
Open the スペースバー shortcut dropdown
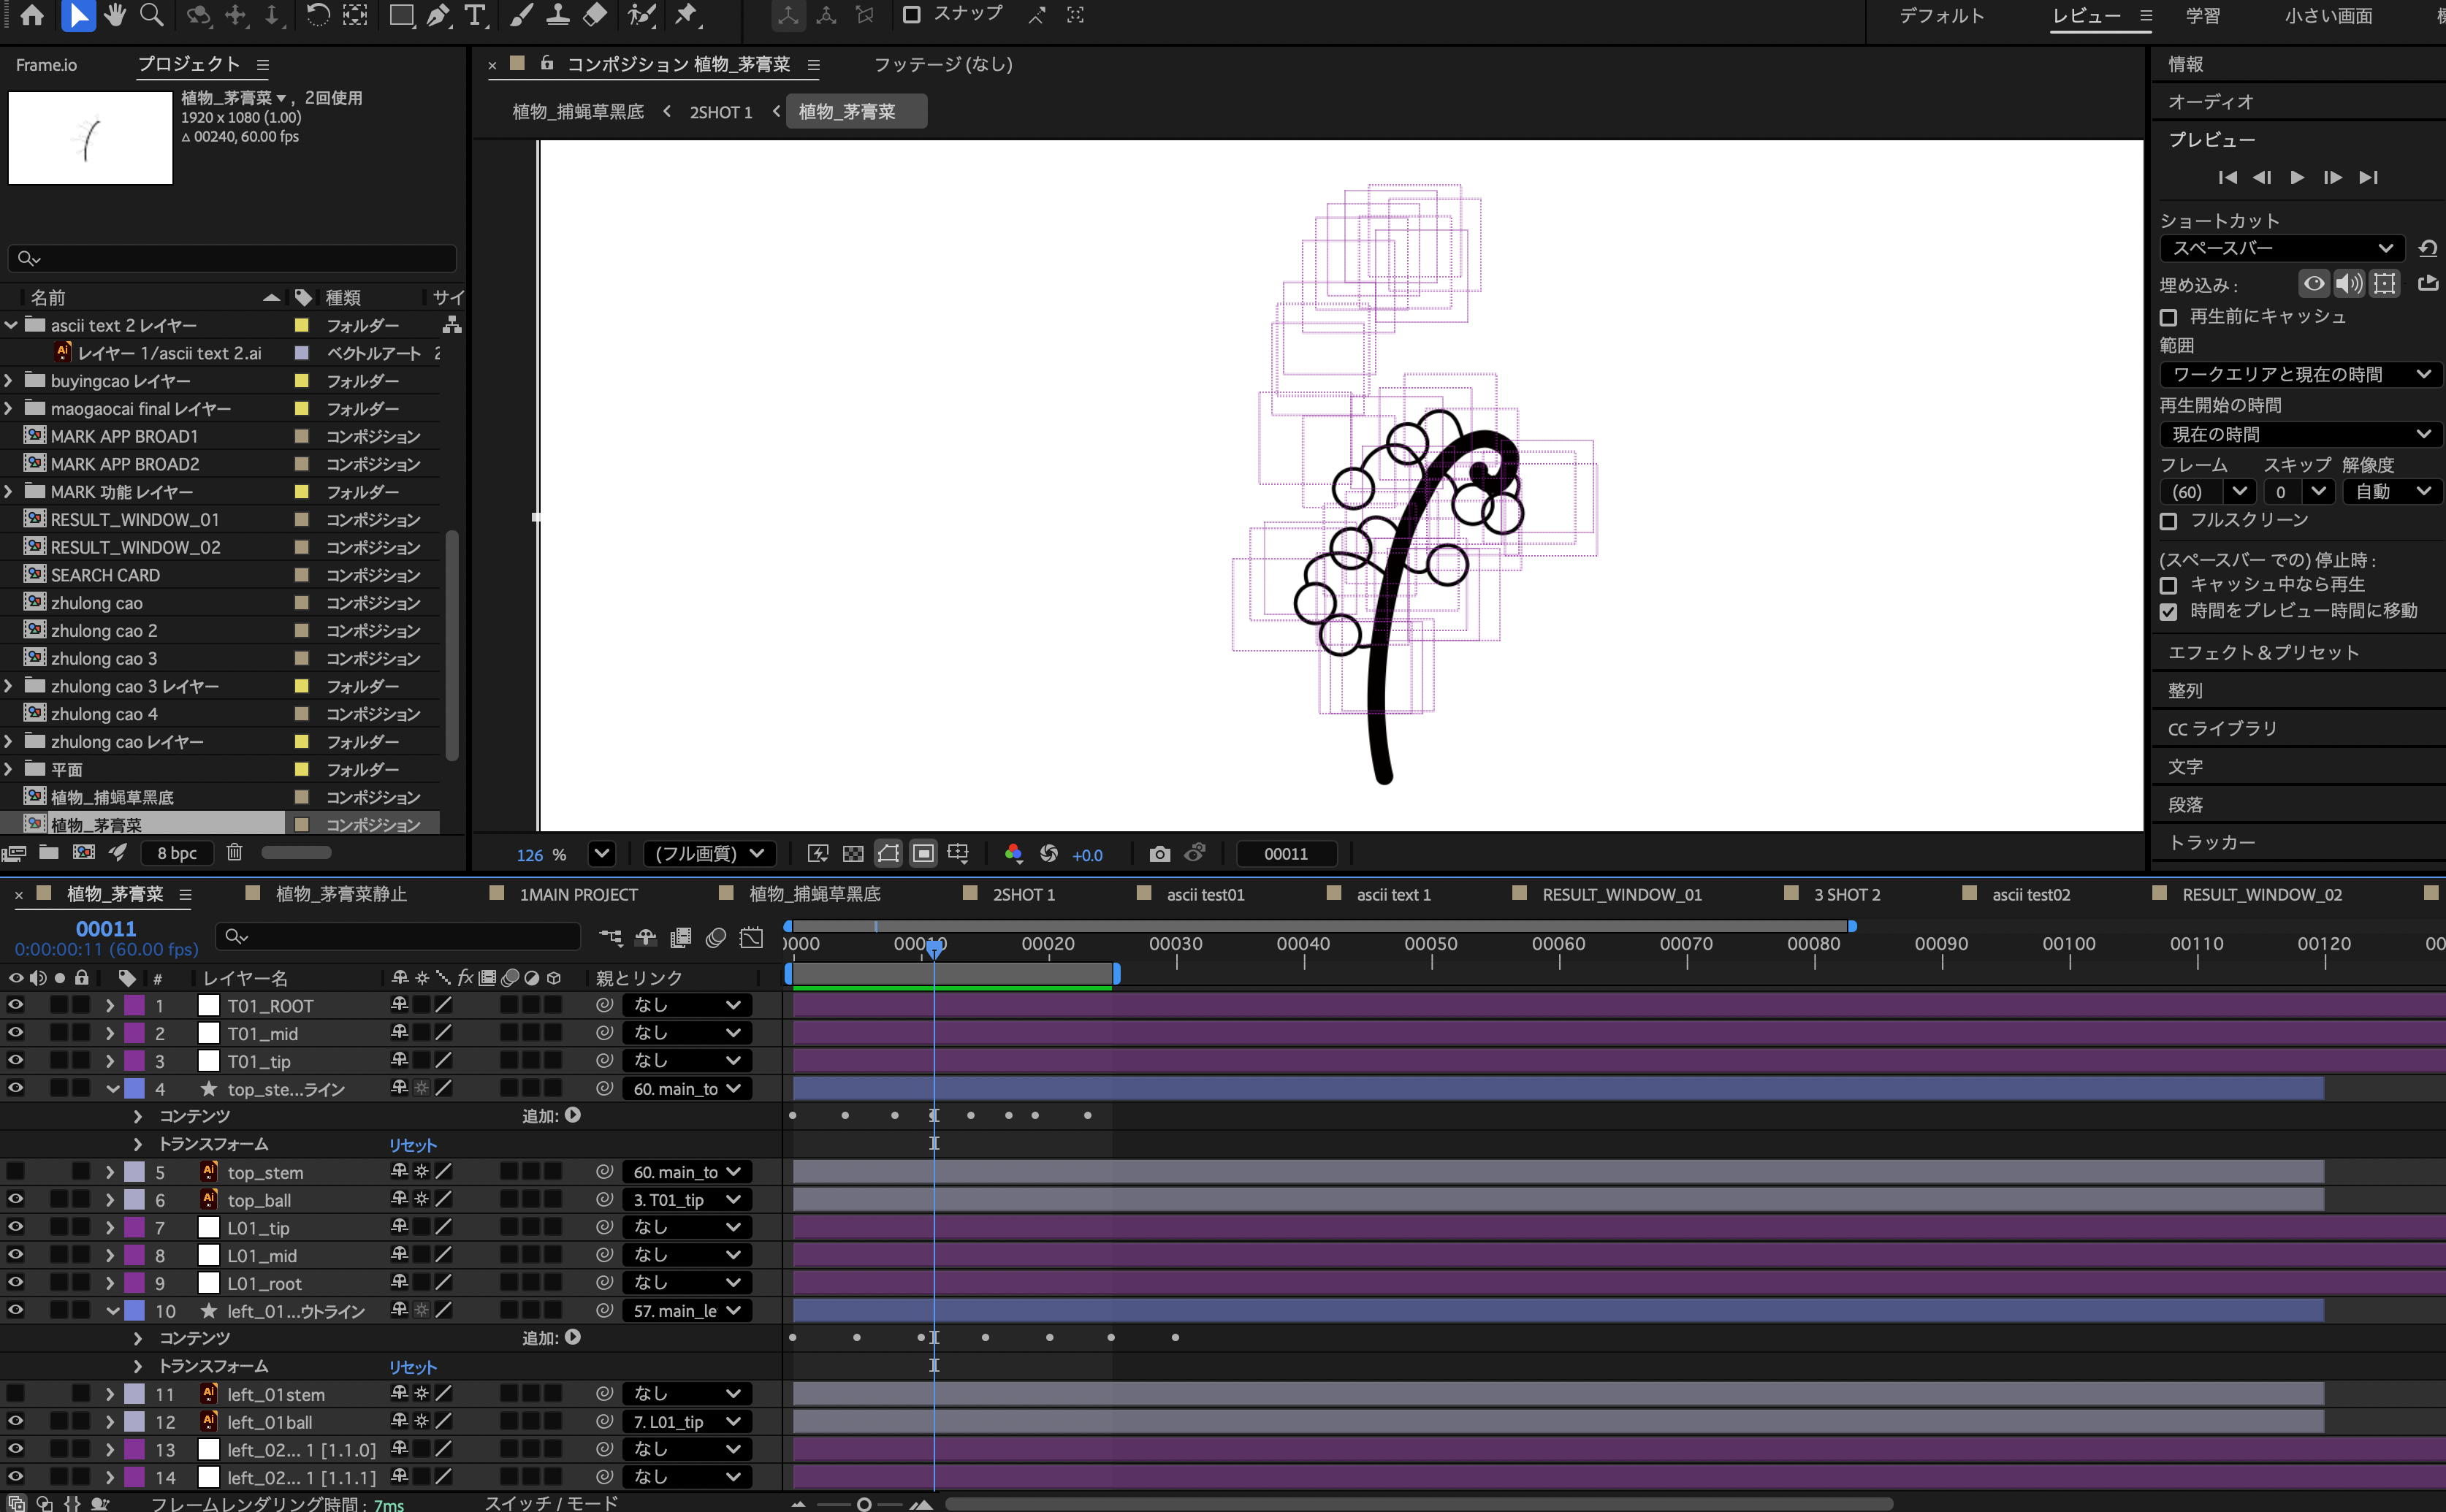[2282, 248]
